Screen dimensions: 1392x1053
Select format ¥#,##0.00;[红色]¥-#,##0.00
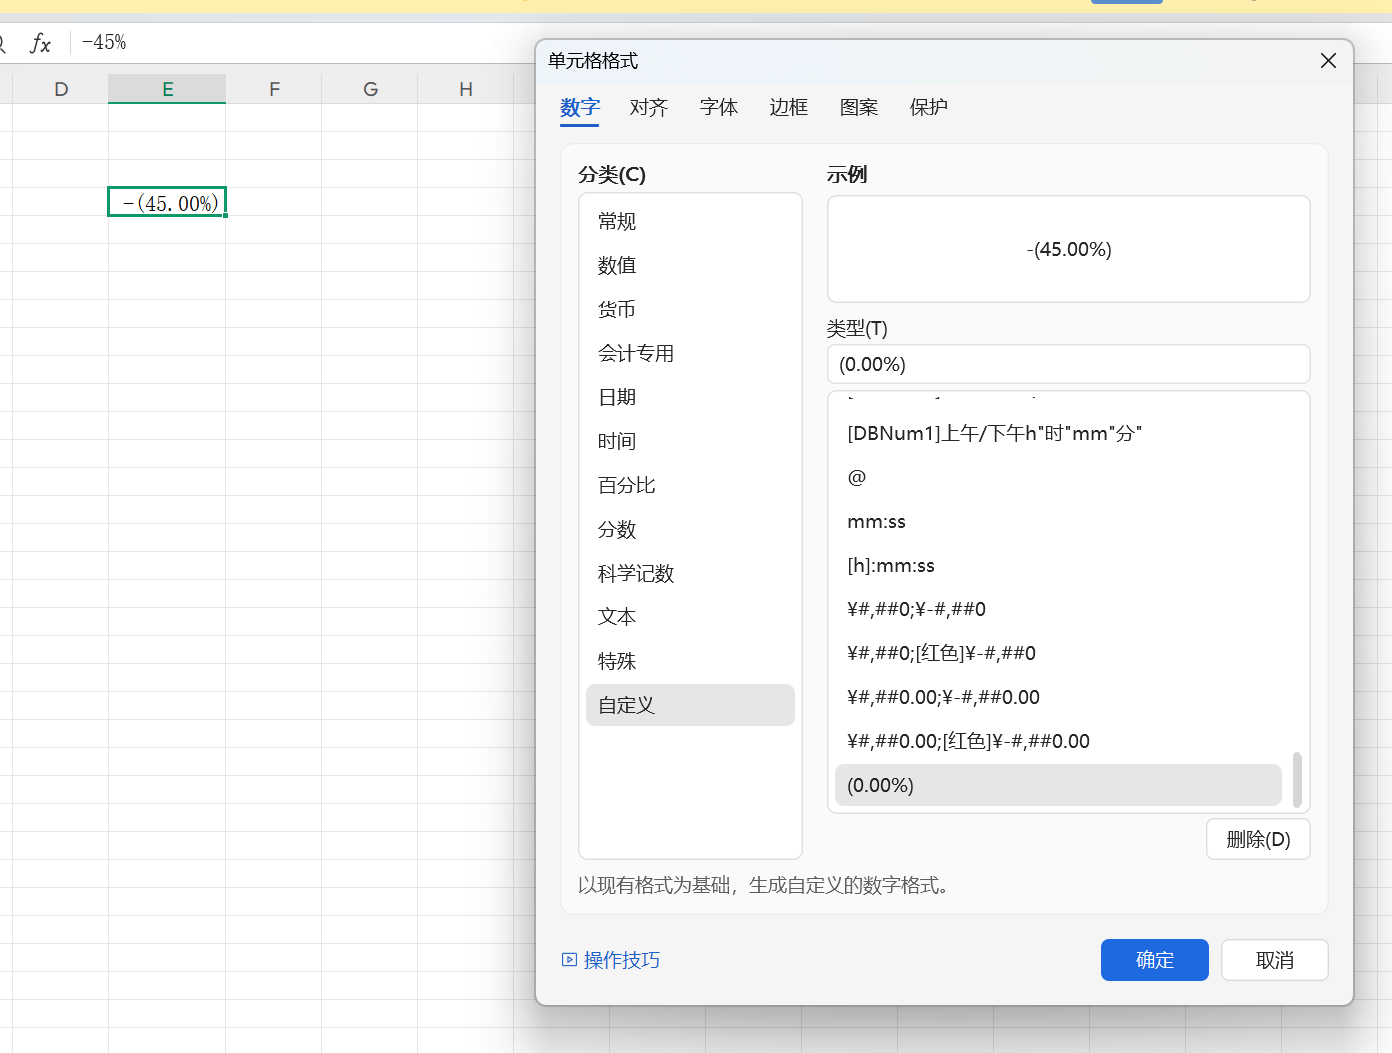click(1058, 742)
